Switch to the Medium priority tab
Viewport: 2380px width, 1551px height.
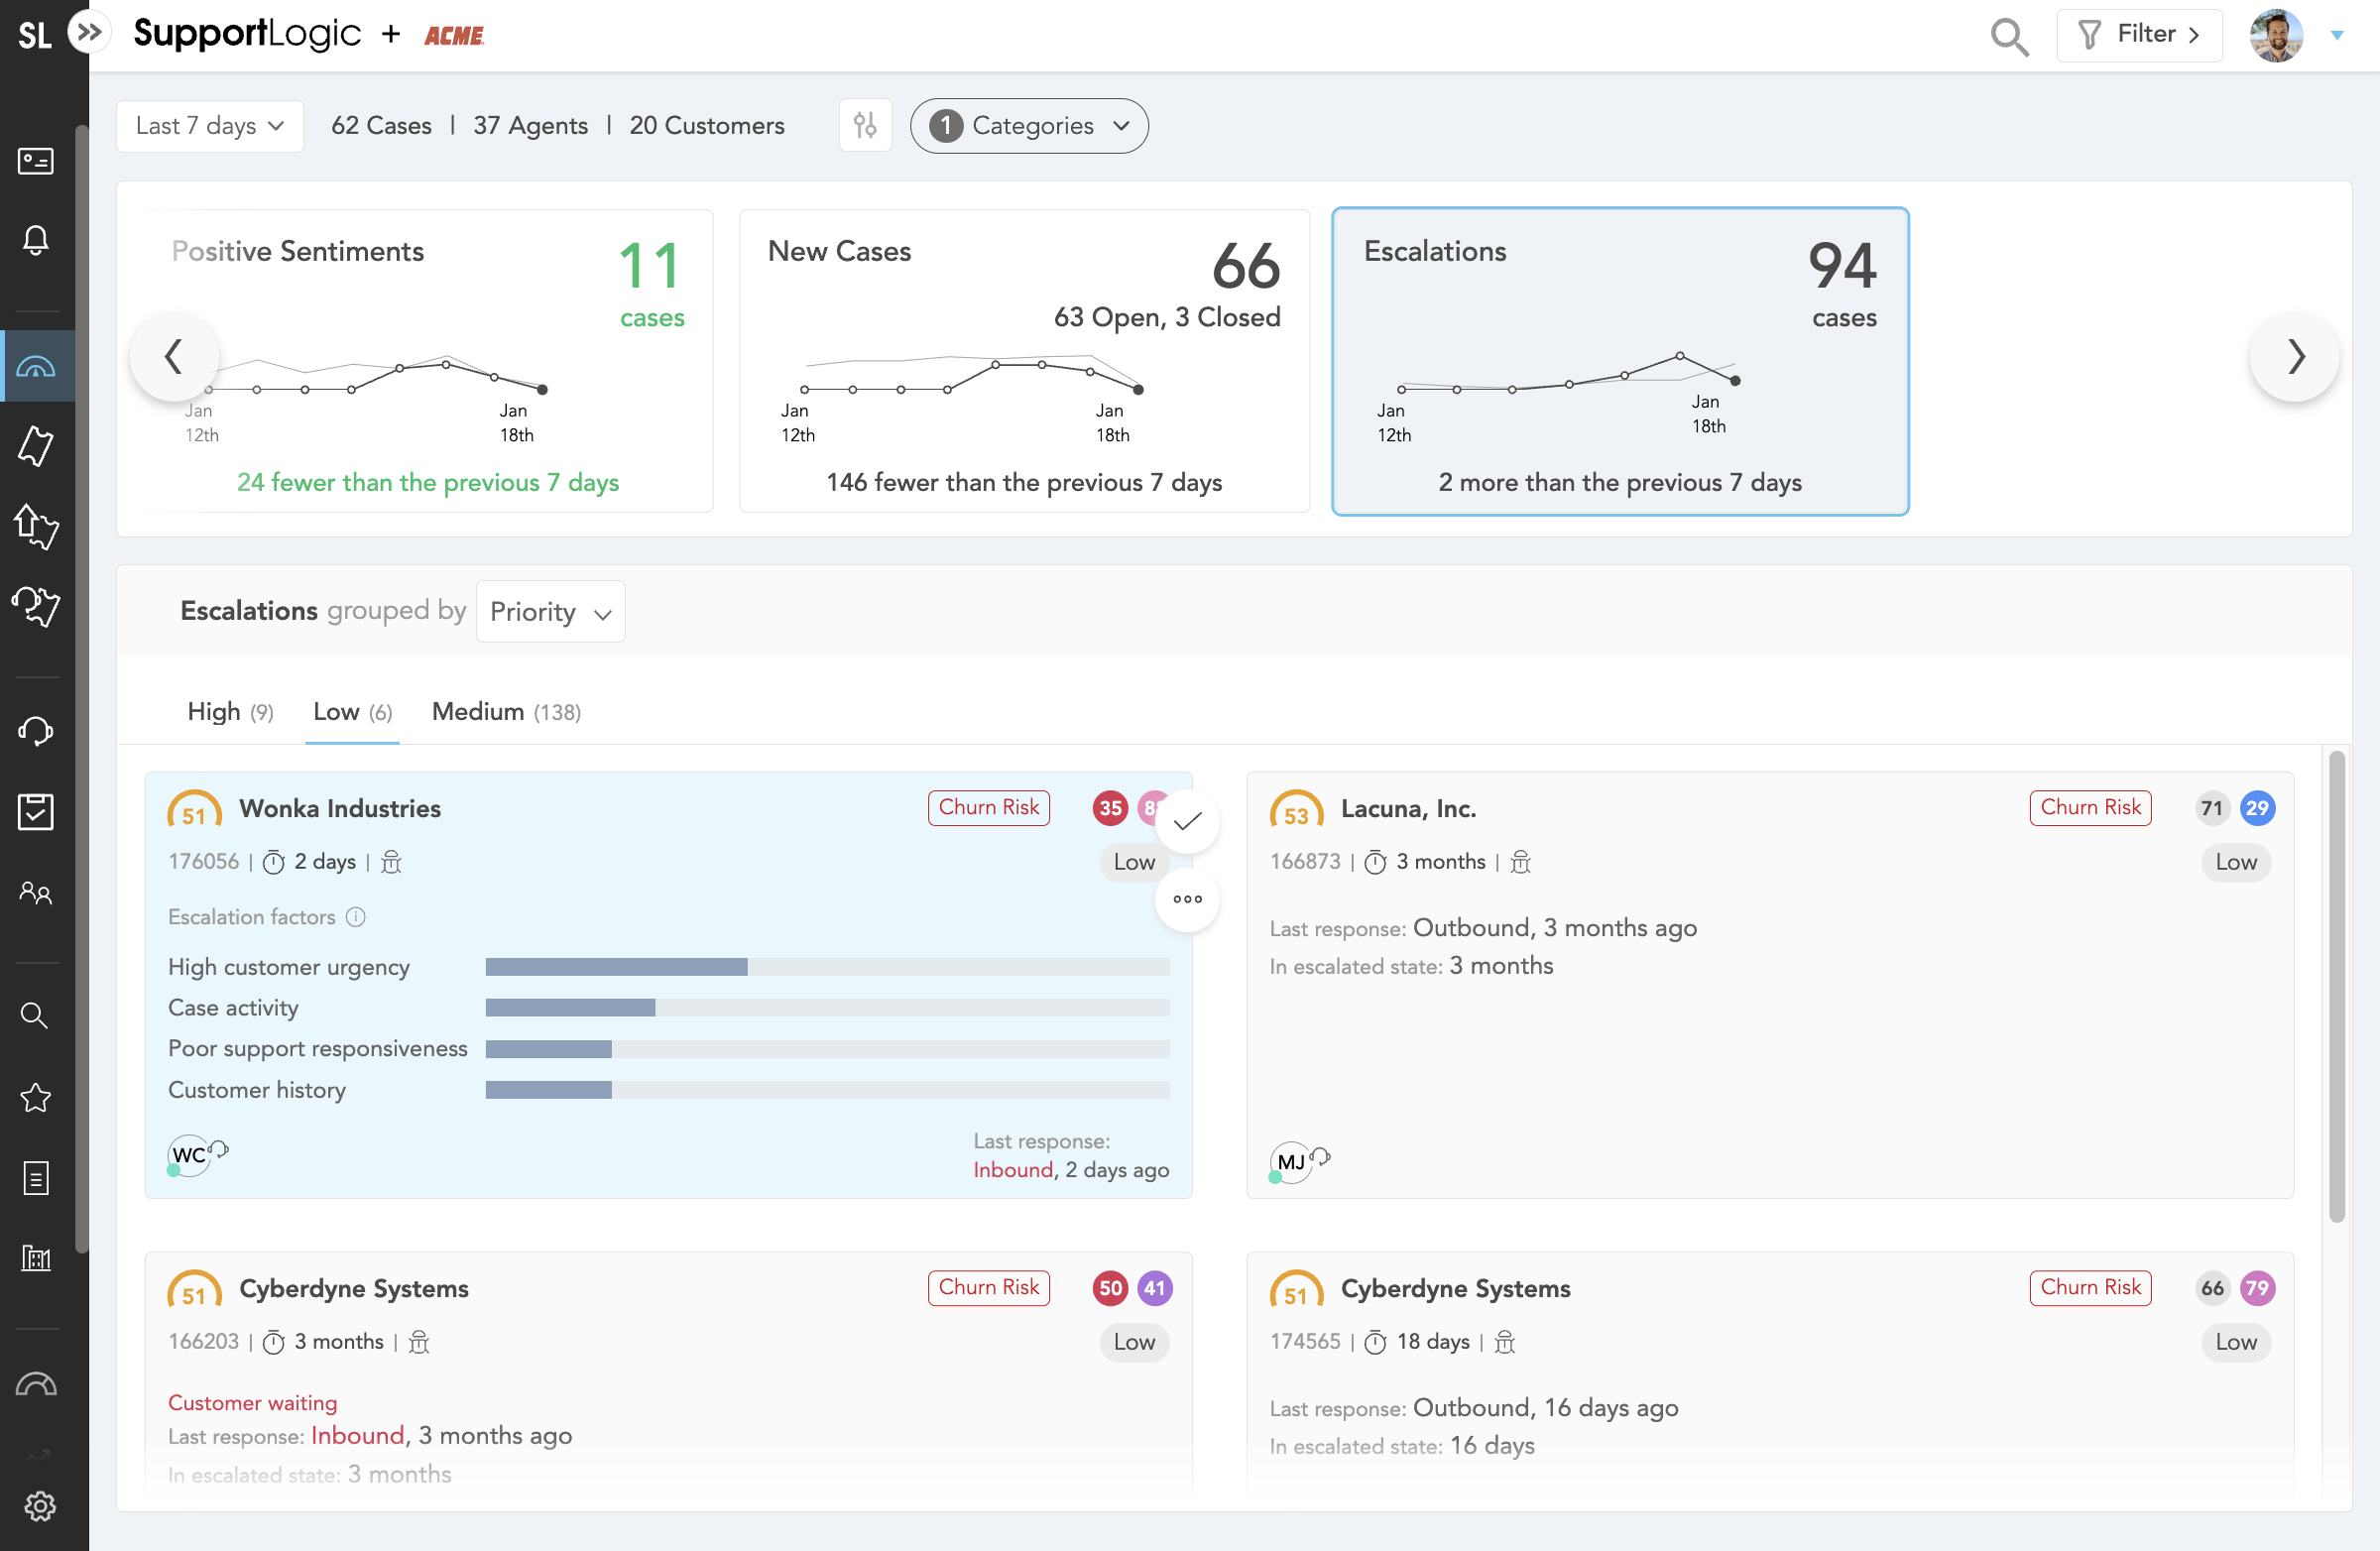[506, 711]
